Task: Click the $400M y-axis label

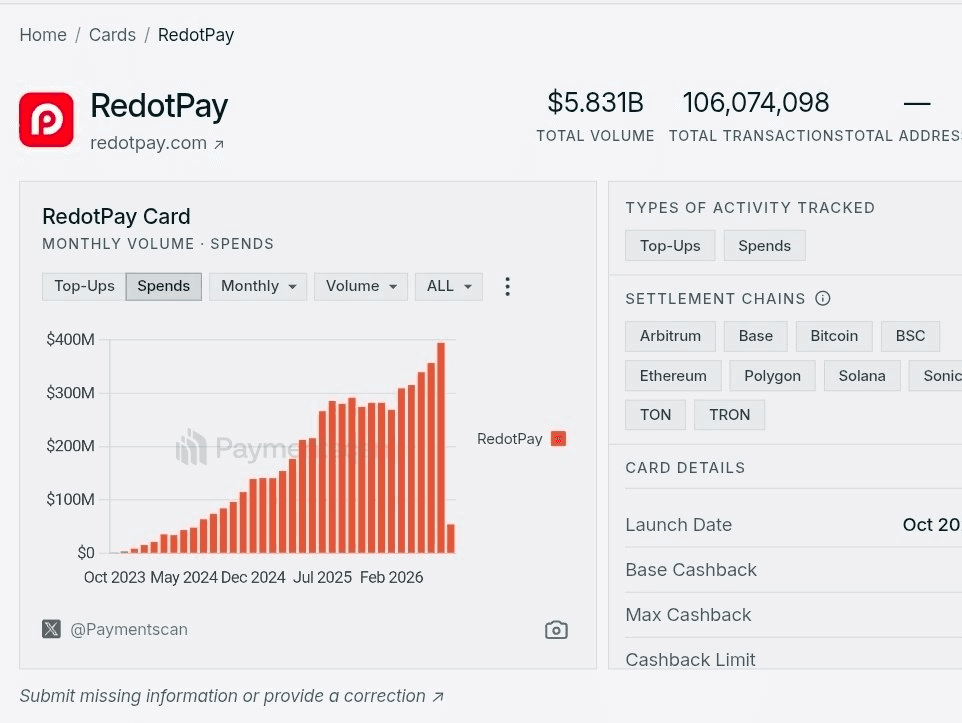Action: coord(70,339)
